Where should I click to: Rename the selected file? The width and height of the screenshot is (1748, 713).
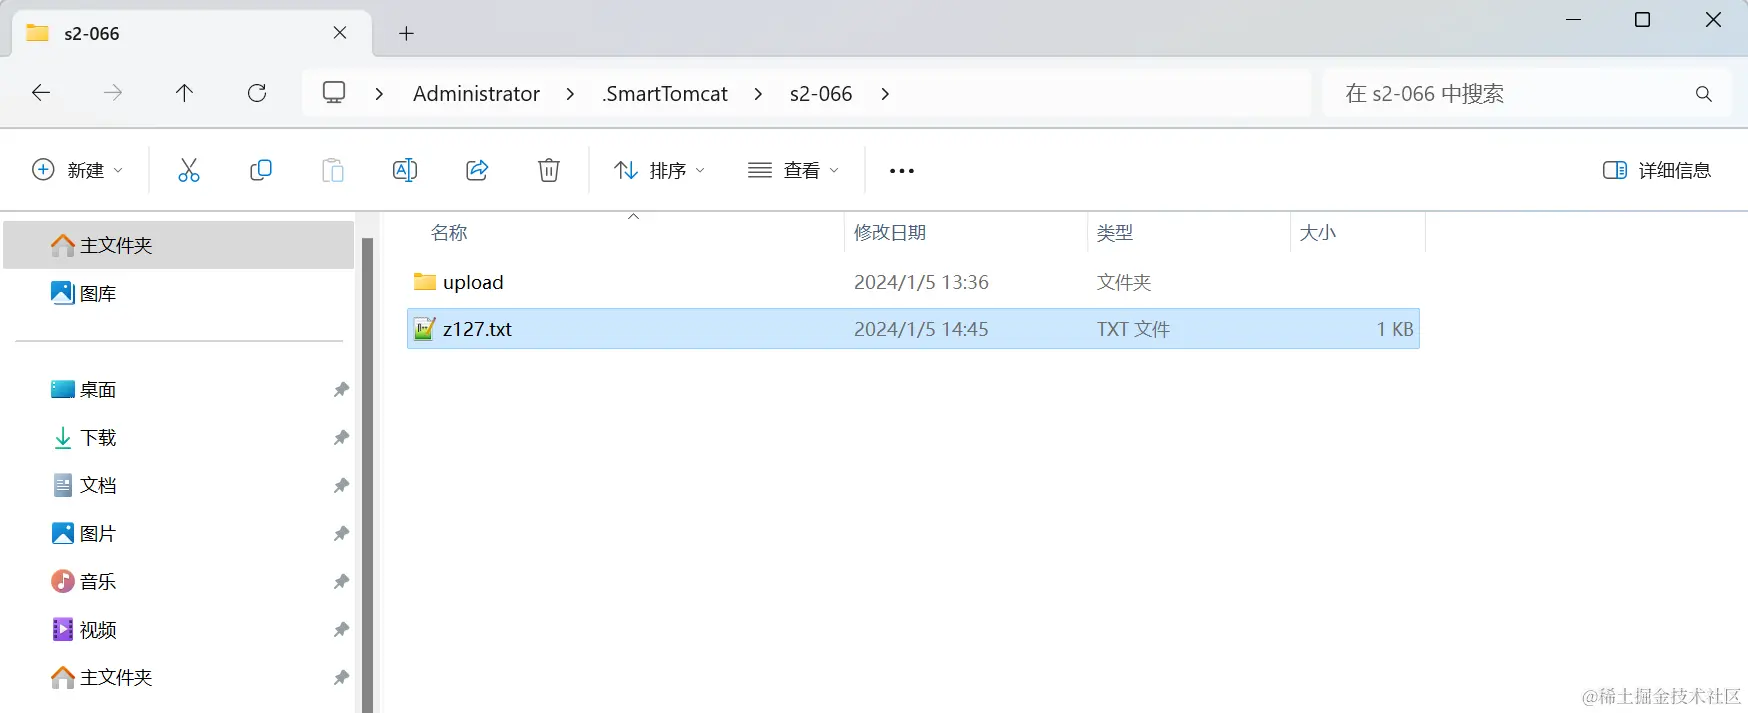click(405, 170)
